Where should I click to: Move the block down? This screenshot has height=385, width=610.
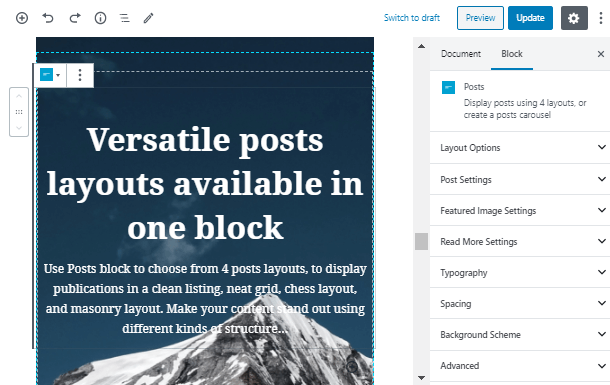19,128
